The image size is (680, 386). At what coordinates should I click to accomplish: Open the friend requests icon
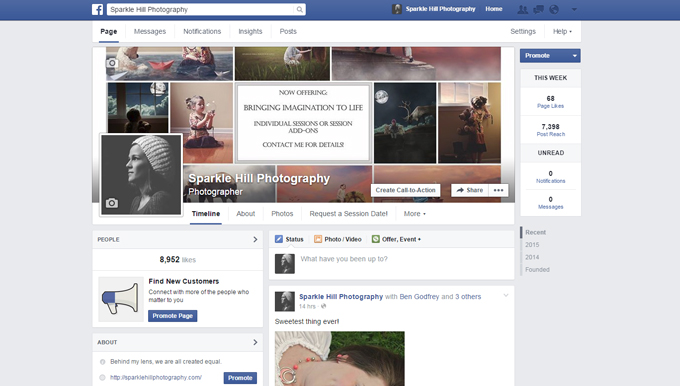click(523, 9)
